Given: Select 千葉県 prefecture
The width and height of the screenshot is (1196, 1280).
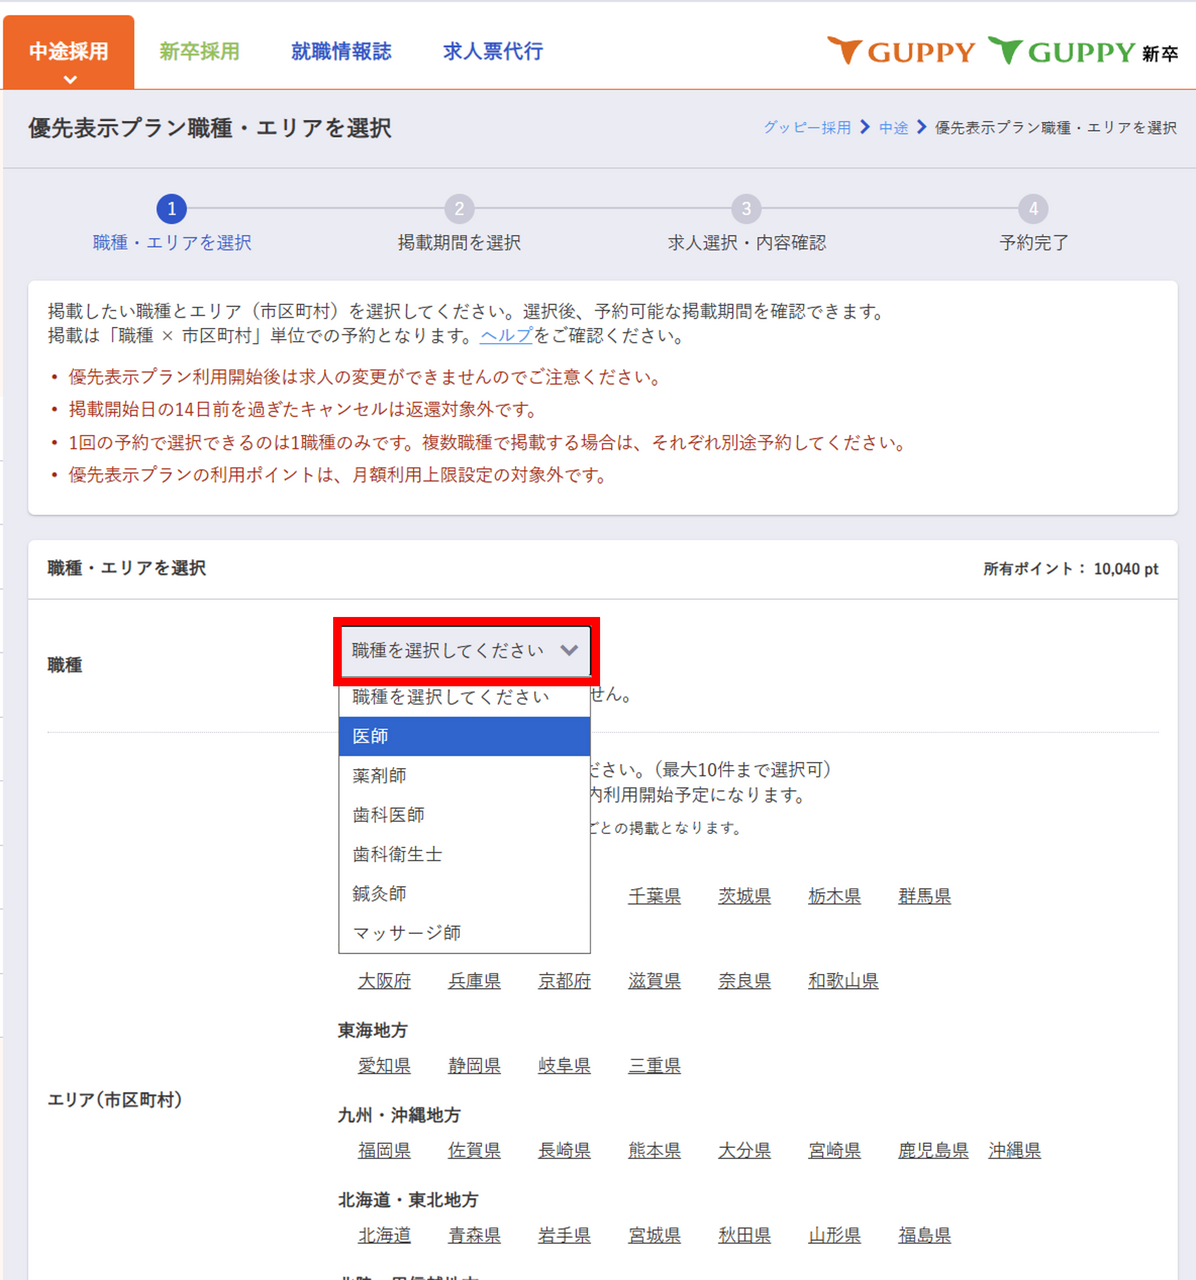Looking at the screenshot, I should tap(654, 896).
